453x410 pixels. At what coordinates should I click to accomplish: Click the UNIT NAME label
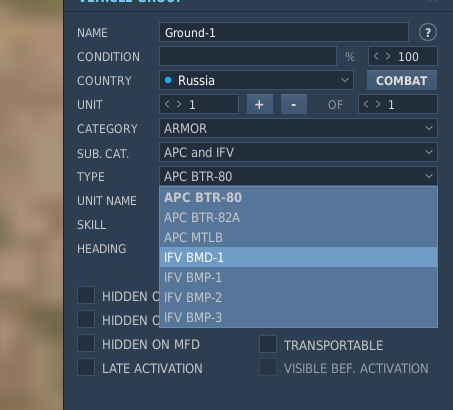coord(107,201)
